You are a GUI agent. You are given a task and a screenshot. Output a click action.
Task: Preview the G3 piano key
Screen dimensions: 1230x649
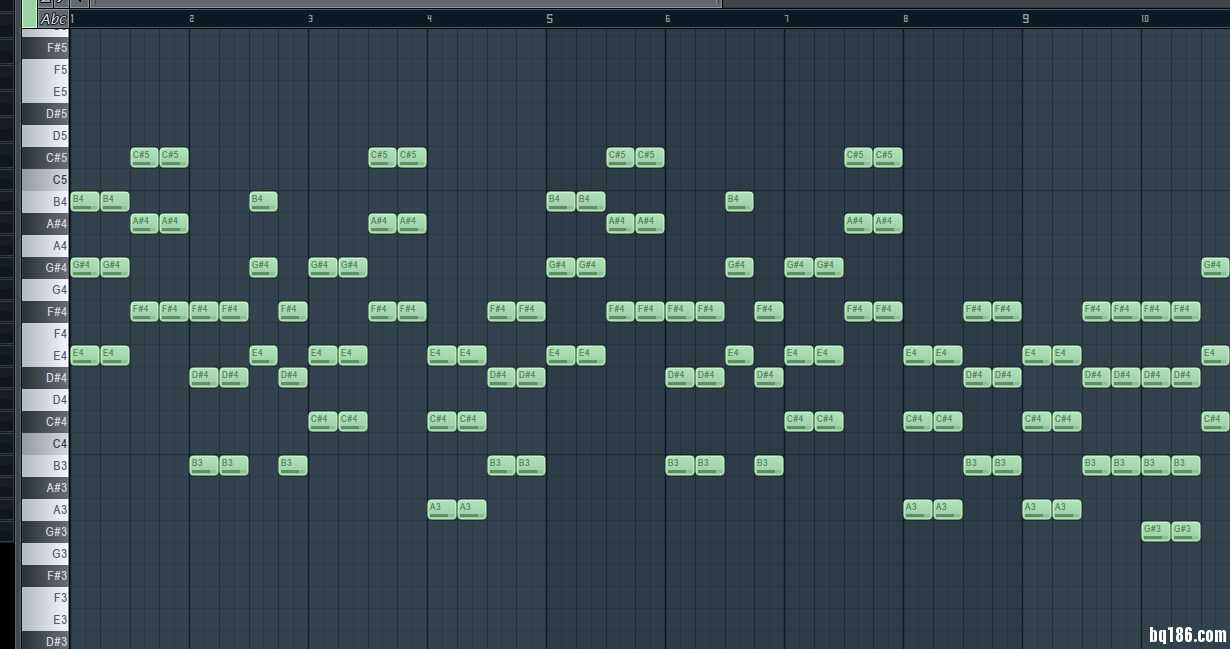point(45,554)
